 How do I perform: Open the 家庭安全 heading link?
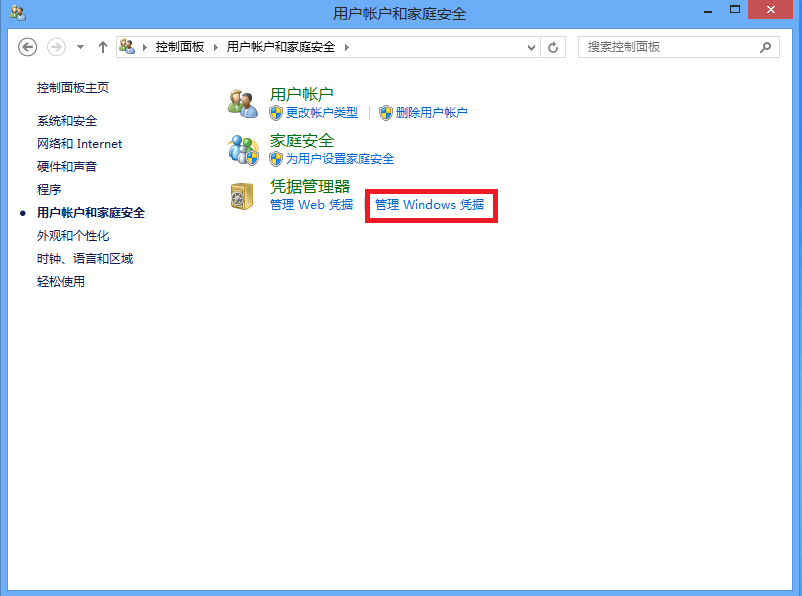(302, 140)
